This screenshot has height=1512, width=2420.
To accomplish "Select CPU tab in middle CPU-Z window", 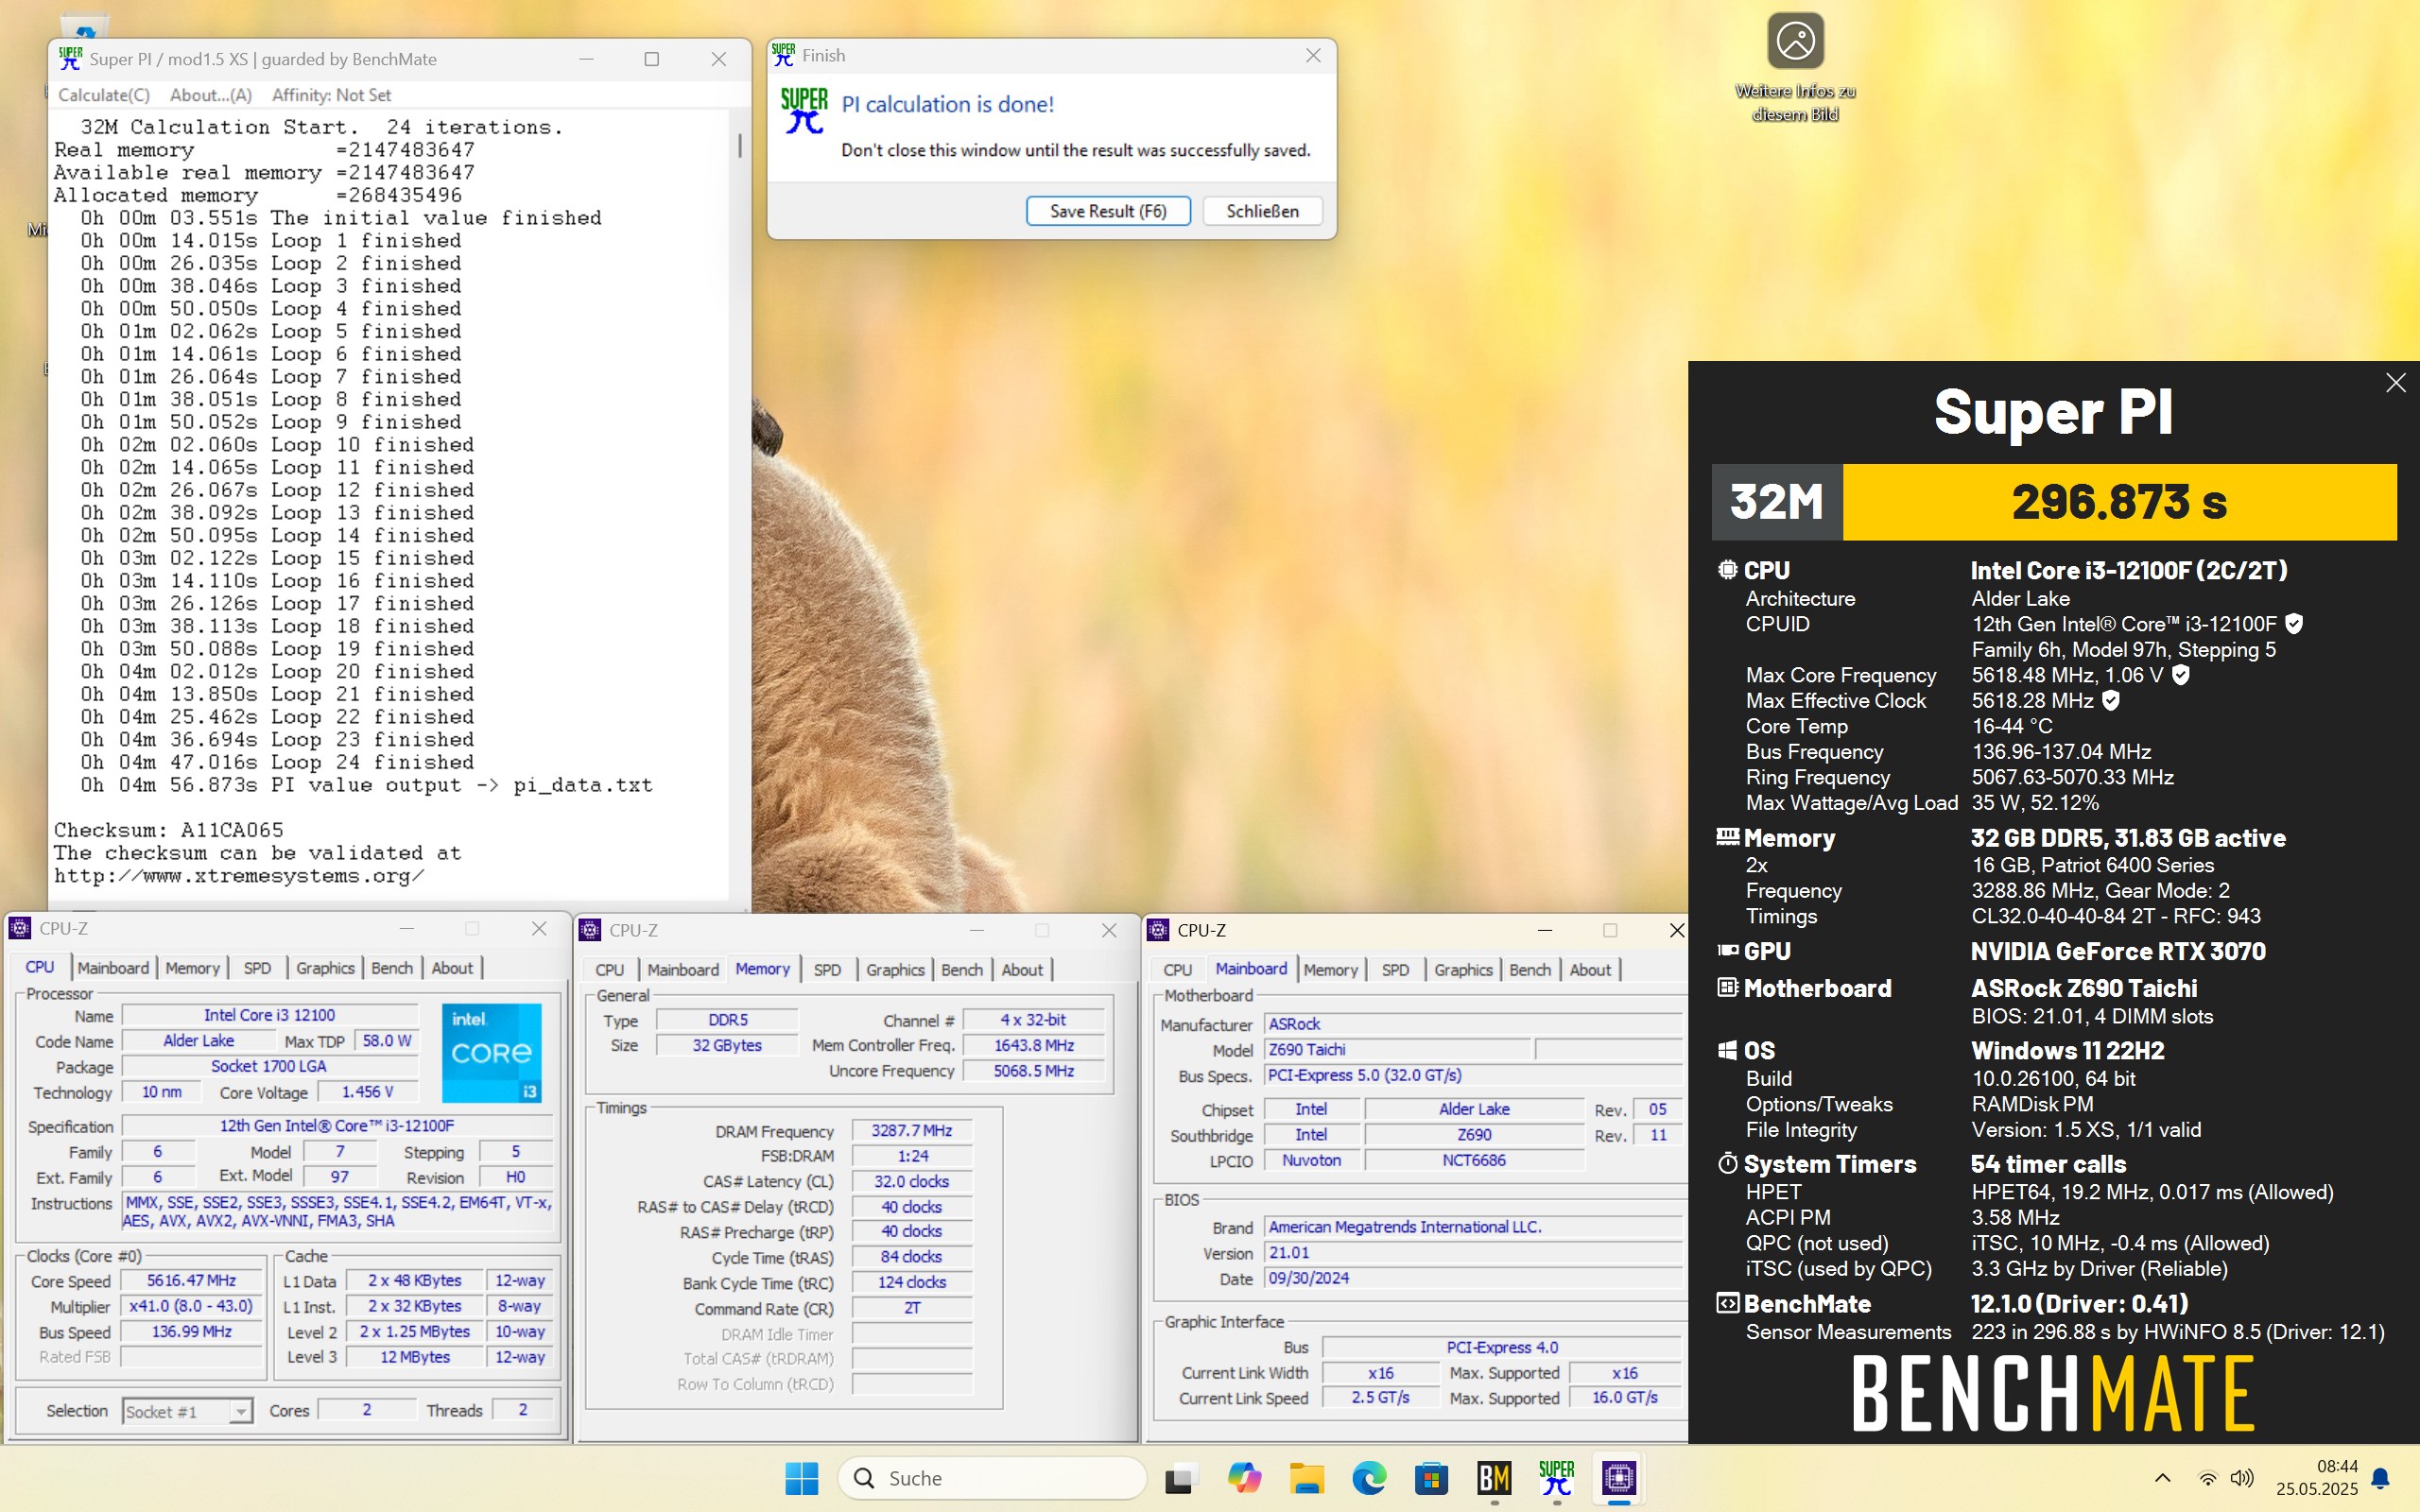I will tap(609, 970).
